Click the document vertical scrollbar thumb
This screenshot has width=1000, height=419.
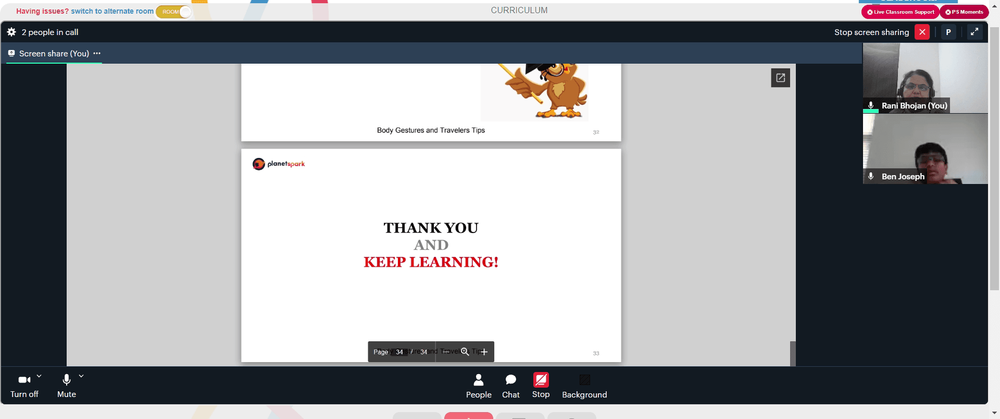point(793,353)
